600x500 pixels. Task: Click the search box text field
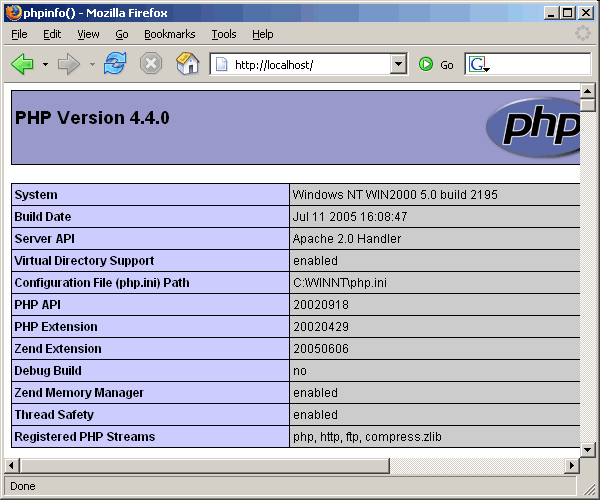point(540,64)
